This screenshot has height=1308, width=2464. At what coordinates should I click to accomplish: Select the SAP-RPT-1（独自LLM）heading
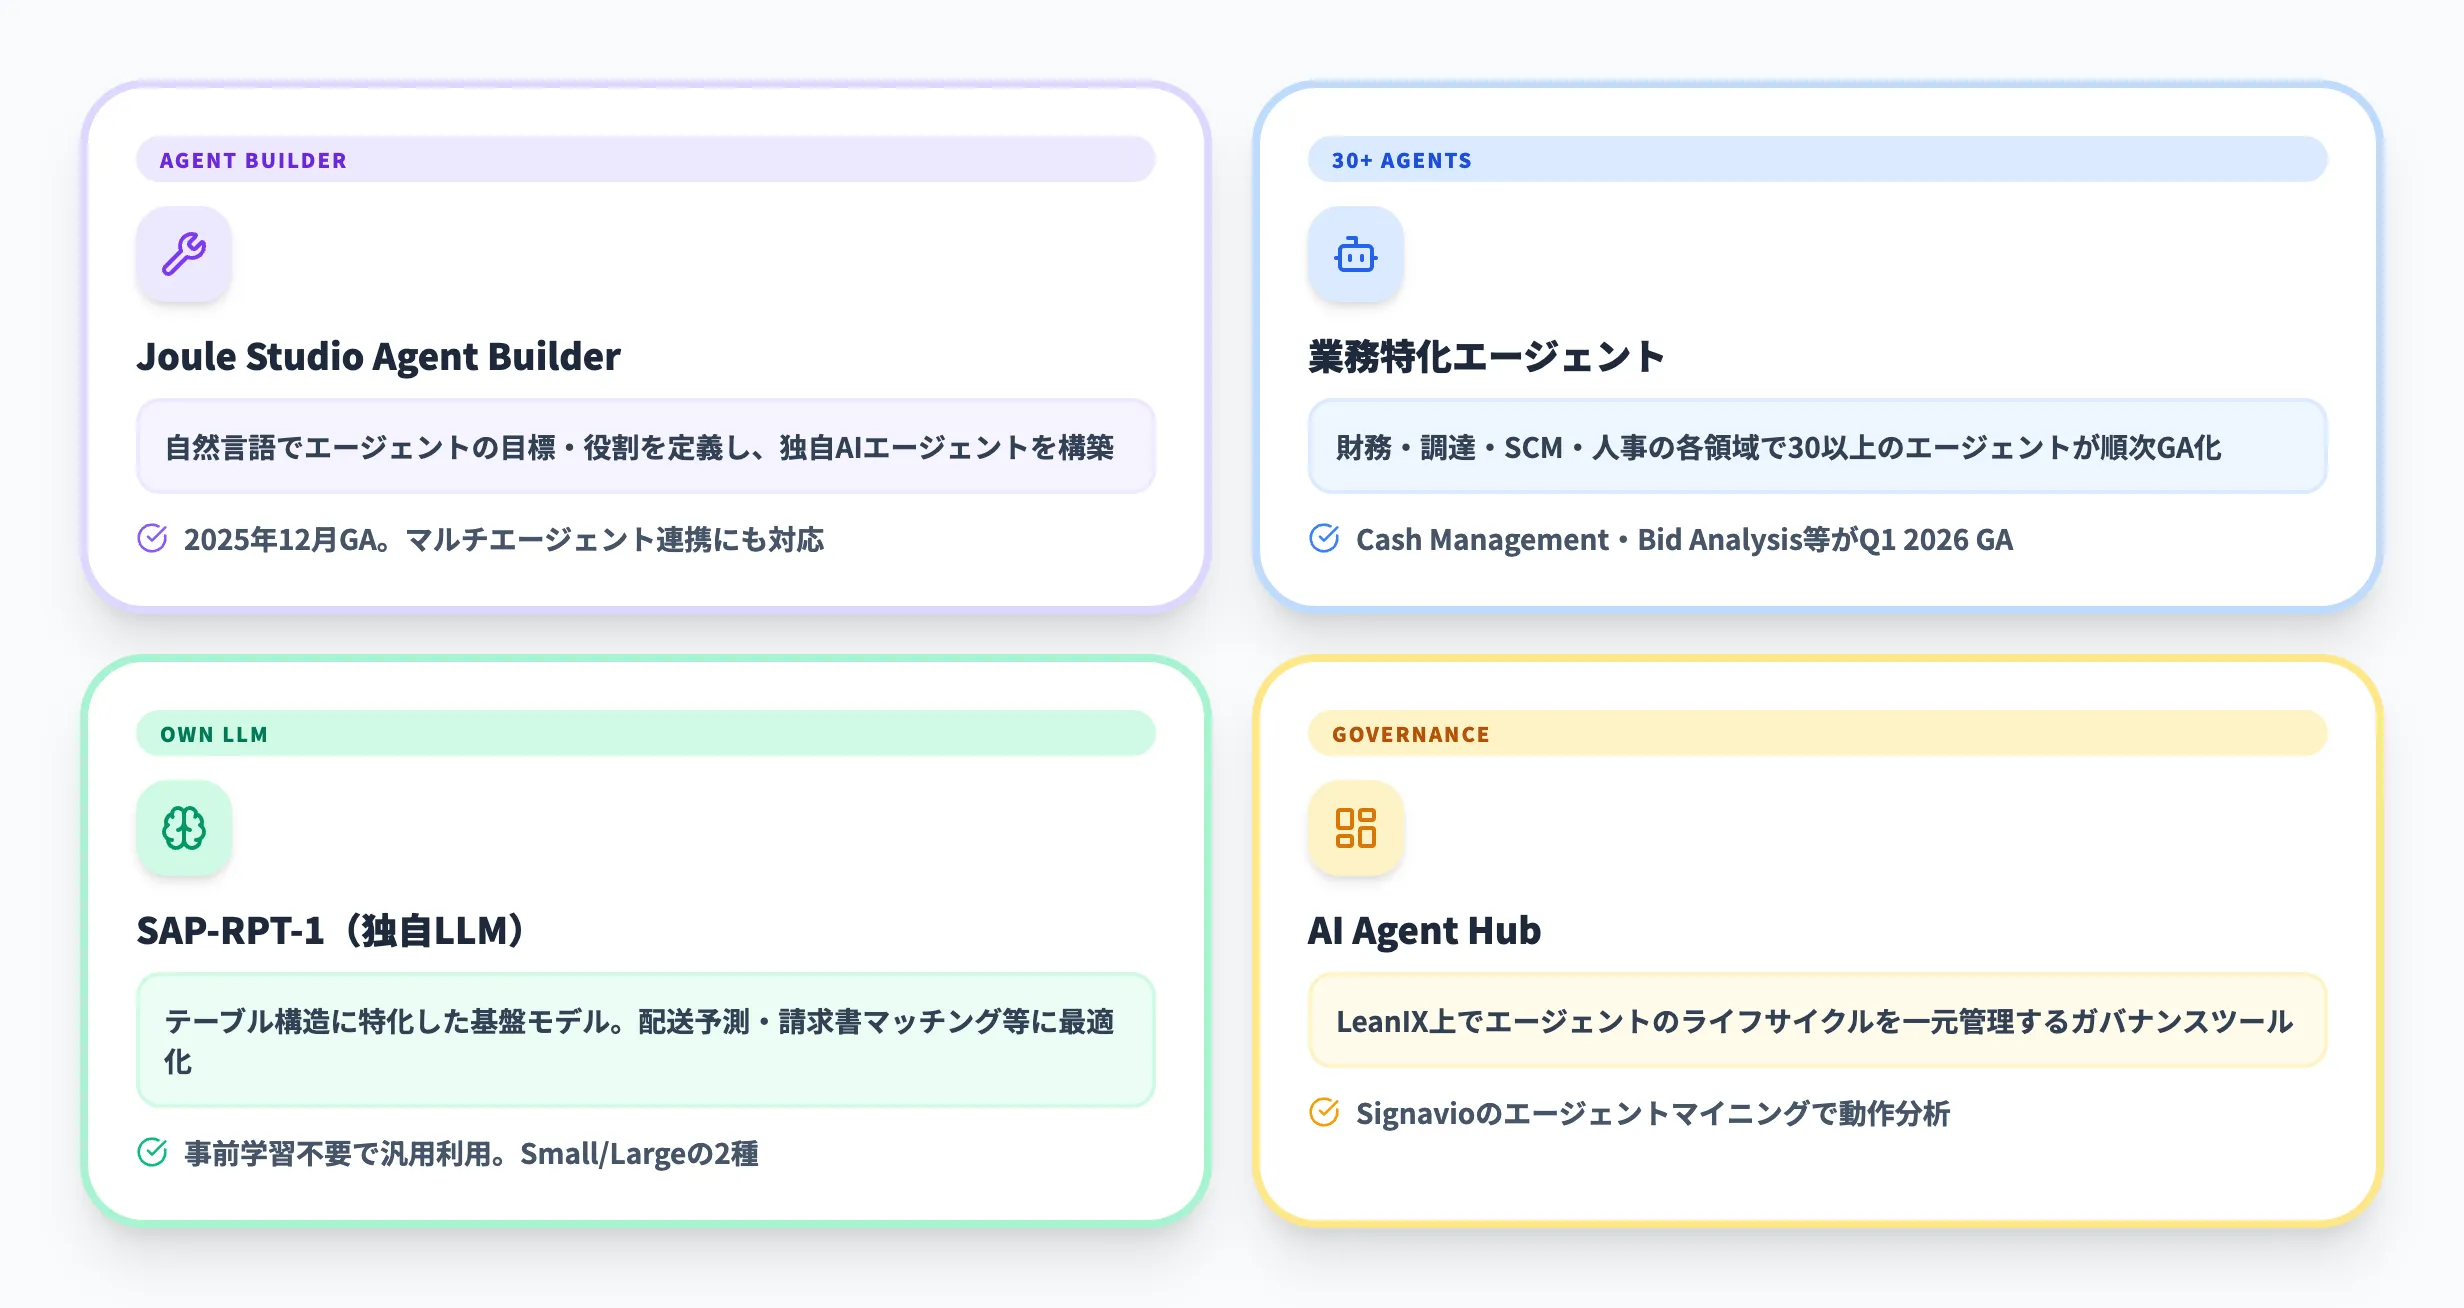coord(330,928)
